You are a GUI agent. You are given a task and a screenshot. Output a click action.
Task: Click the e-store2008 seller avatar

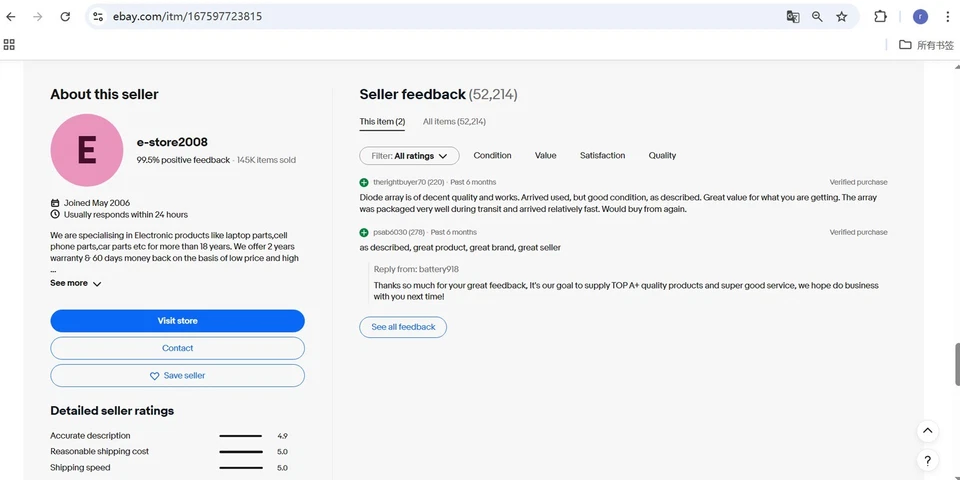87,150
